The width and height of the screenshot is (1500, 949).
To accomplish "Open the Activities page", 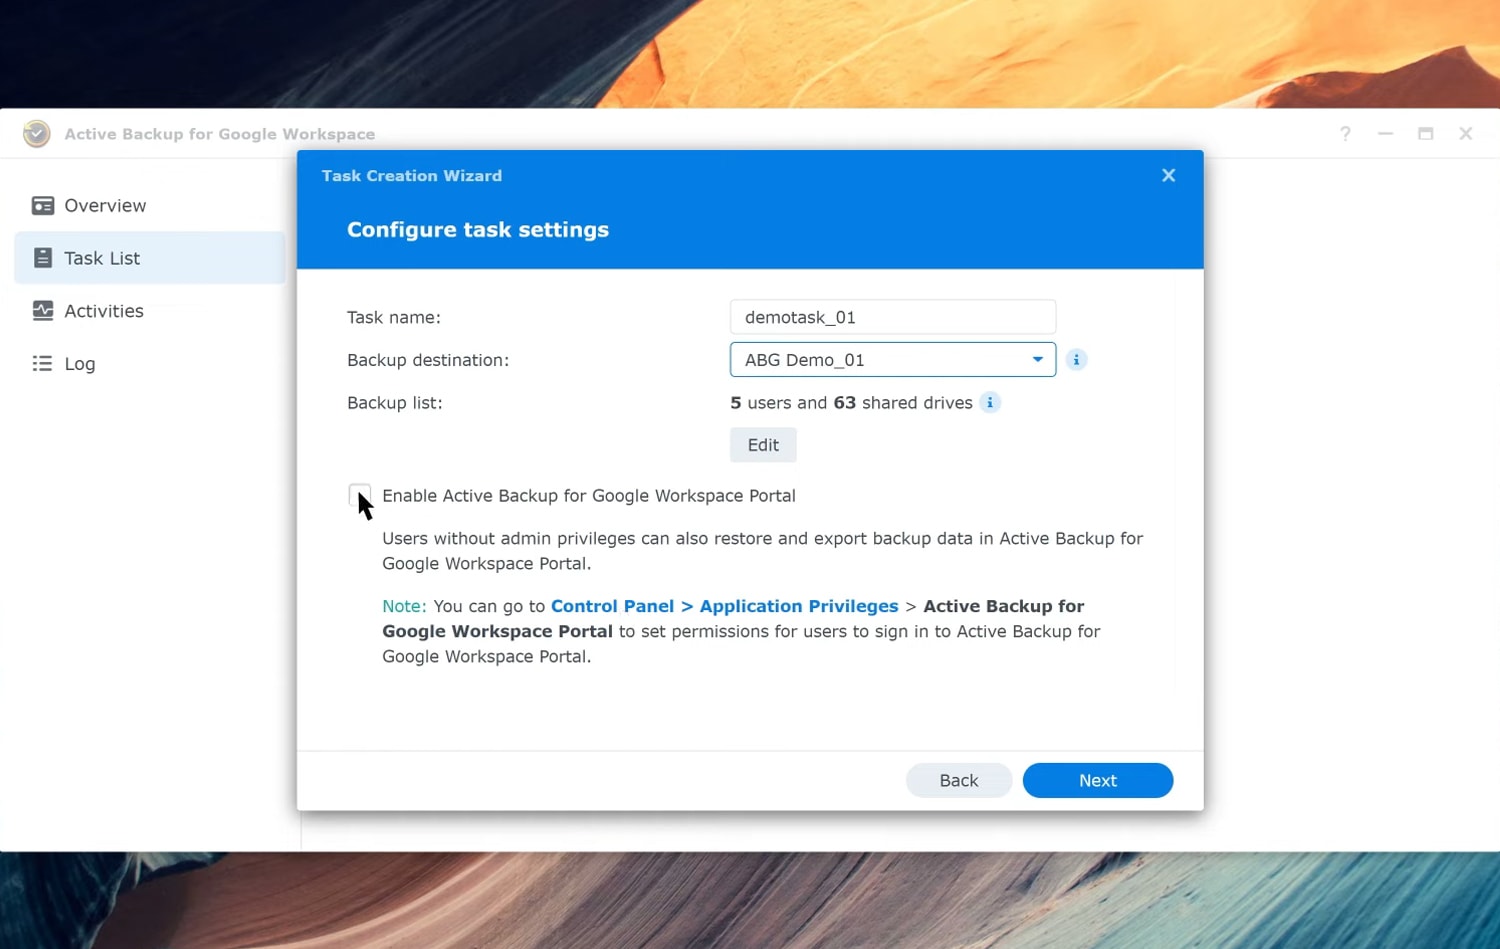I will [x=104, y=310].
